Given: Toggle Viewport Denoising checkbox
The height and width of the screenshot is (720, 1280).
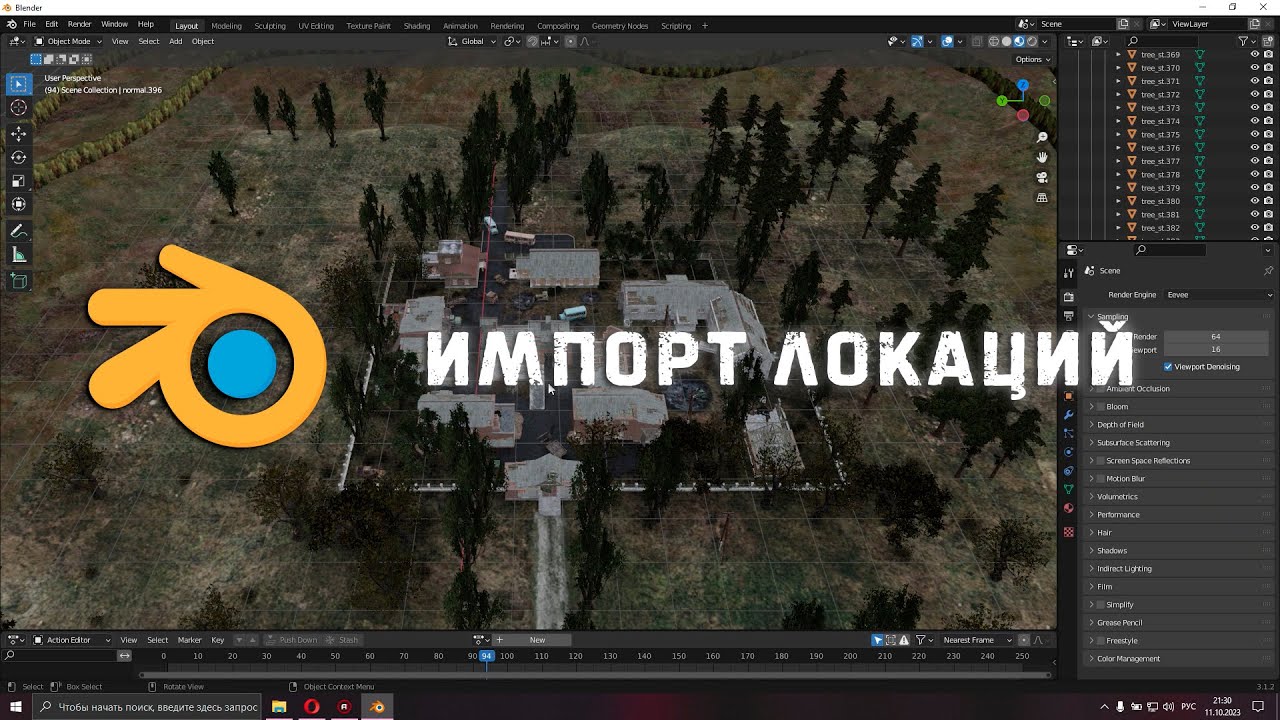Looking at the screenshot, I should 1168,367.
